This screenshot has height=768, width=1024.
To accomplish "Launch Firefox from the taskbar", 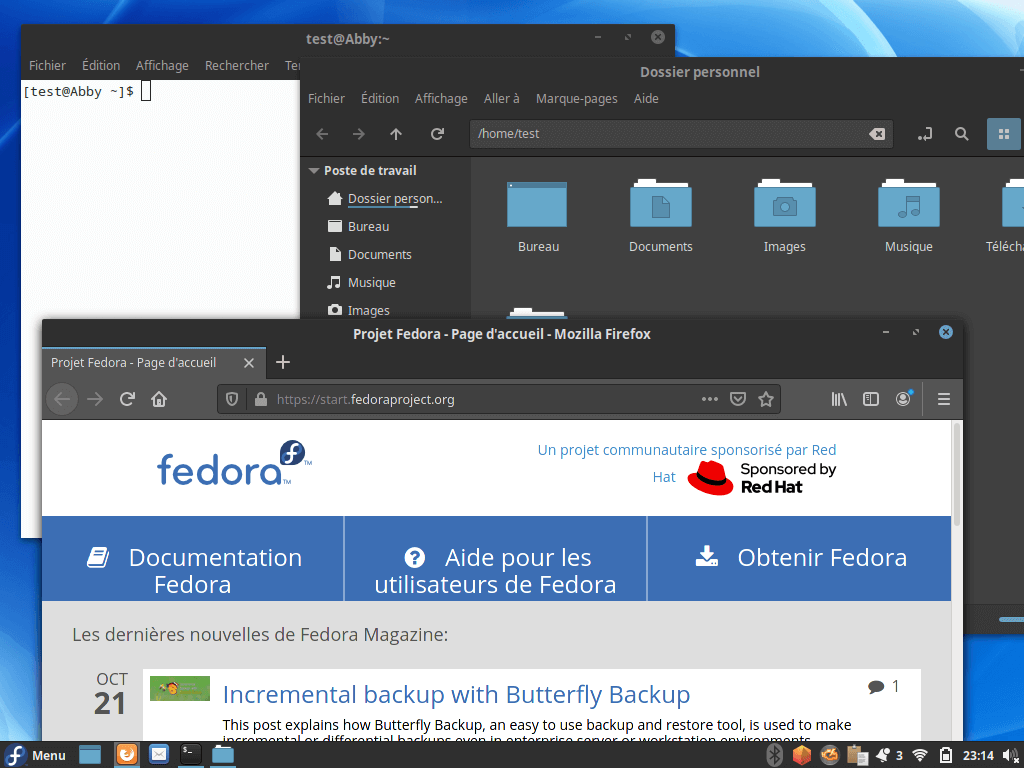I will point(127,755).
